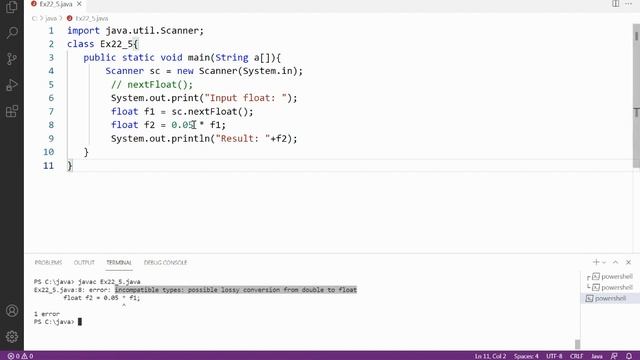Open the Source Control view
Image resolution: width=640 pixels, height=360 pixels.
coord(12,59)
